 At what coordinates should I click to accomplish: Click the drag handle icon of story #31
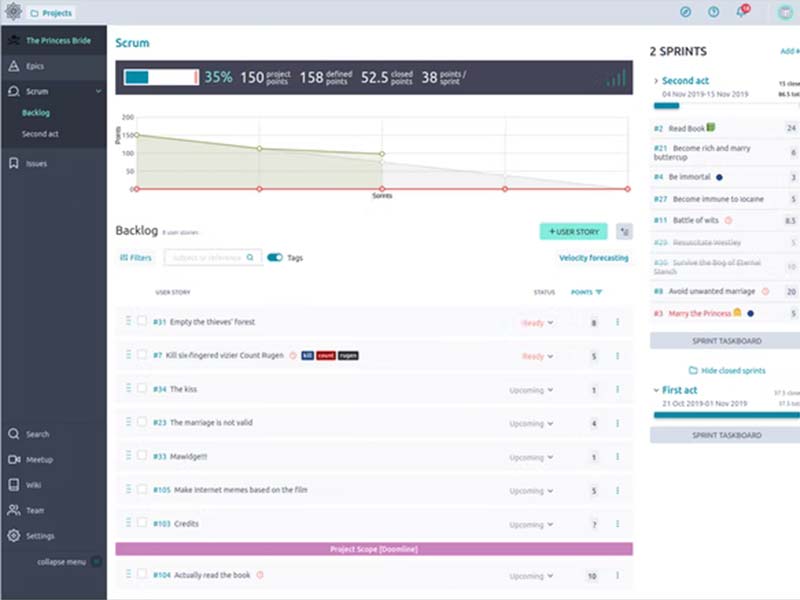tap(128, 321)
